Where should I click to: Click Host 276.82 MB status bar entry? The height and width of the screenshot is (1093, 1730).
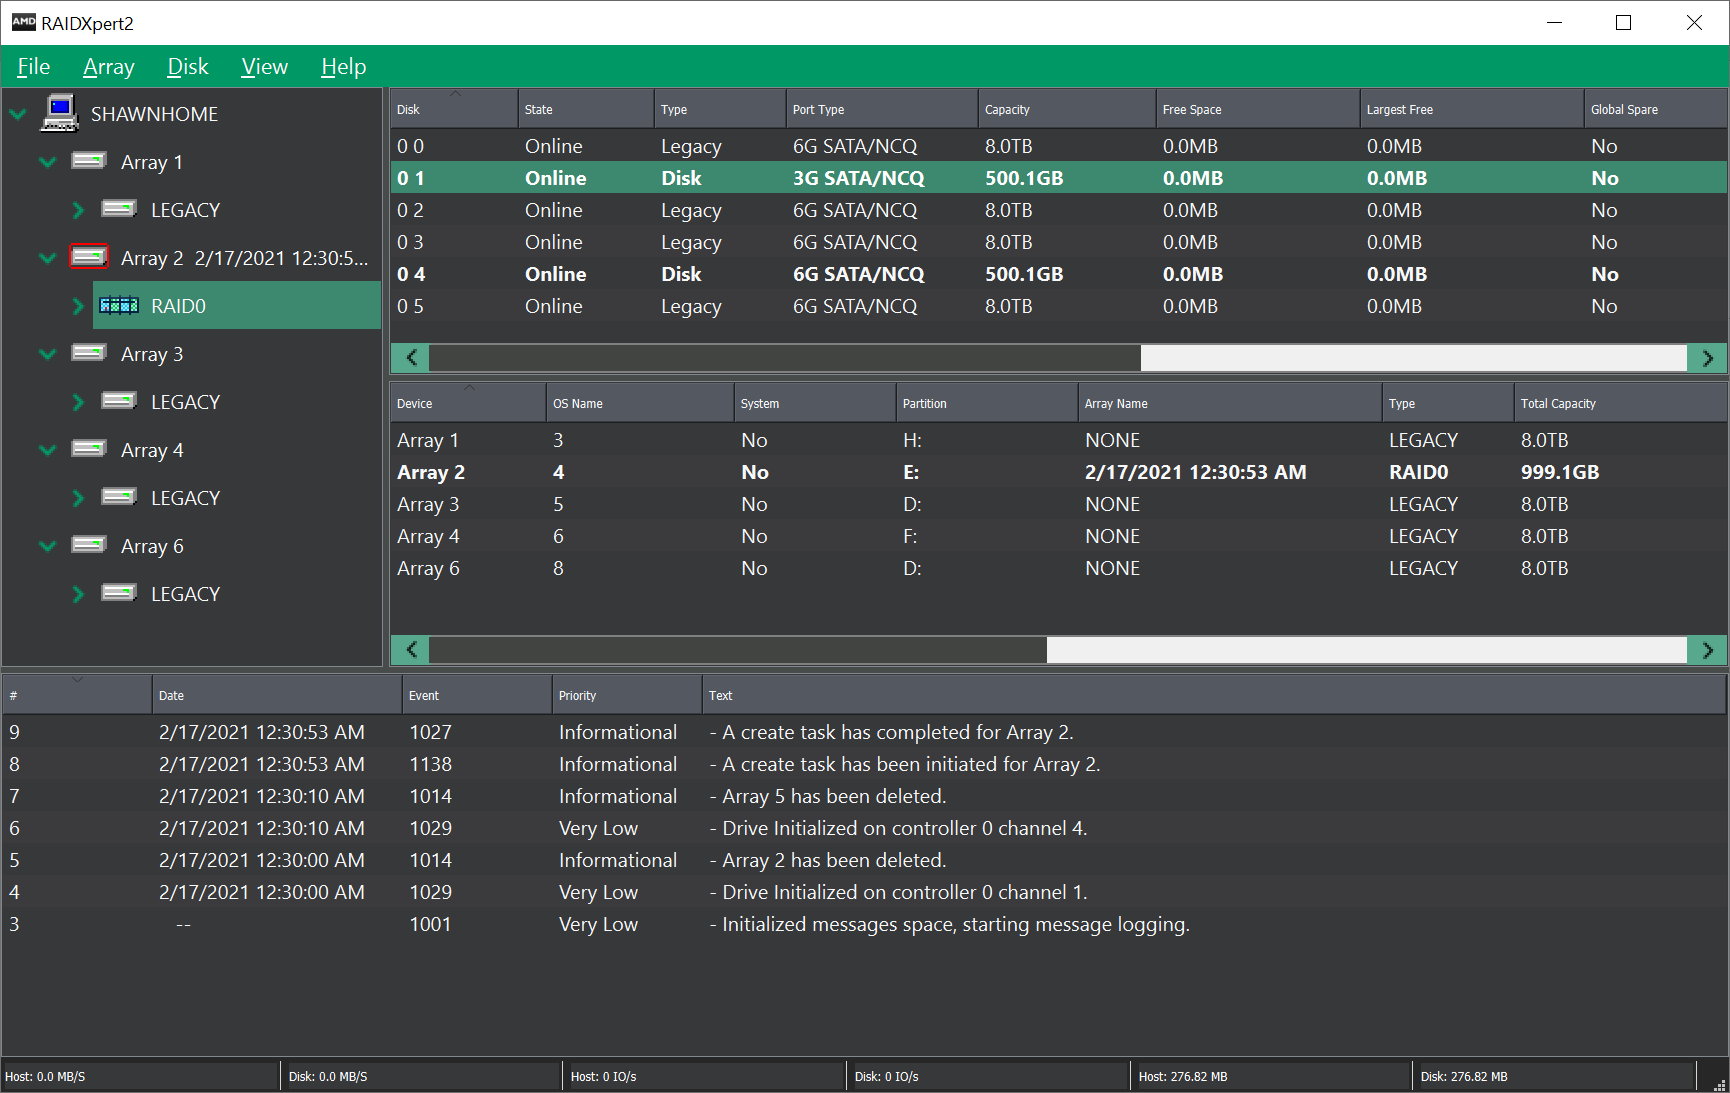pos(1271,1077)
